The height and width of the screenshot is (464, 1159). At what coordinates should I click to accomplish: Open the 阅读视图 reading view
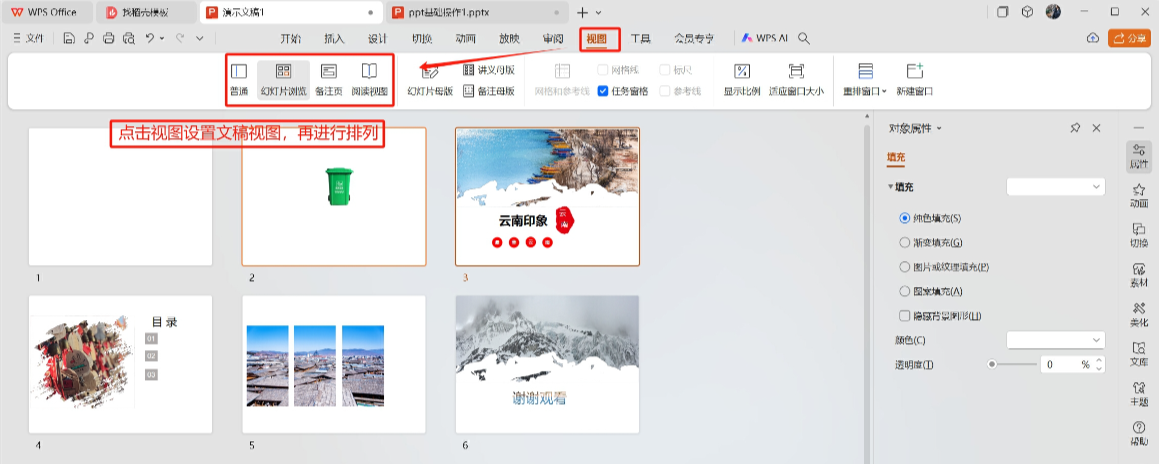369,79
